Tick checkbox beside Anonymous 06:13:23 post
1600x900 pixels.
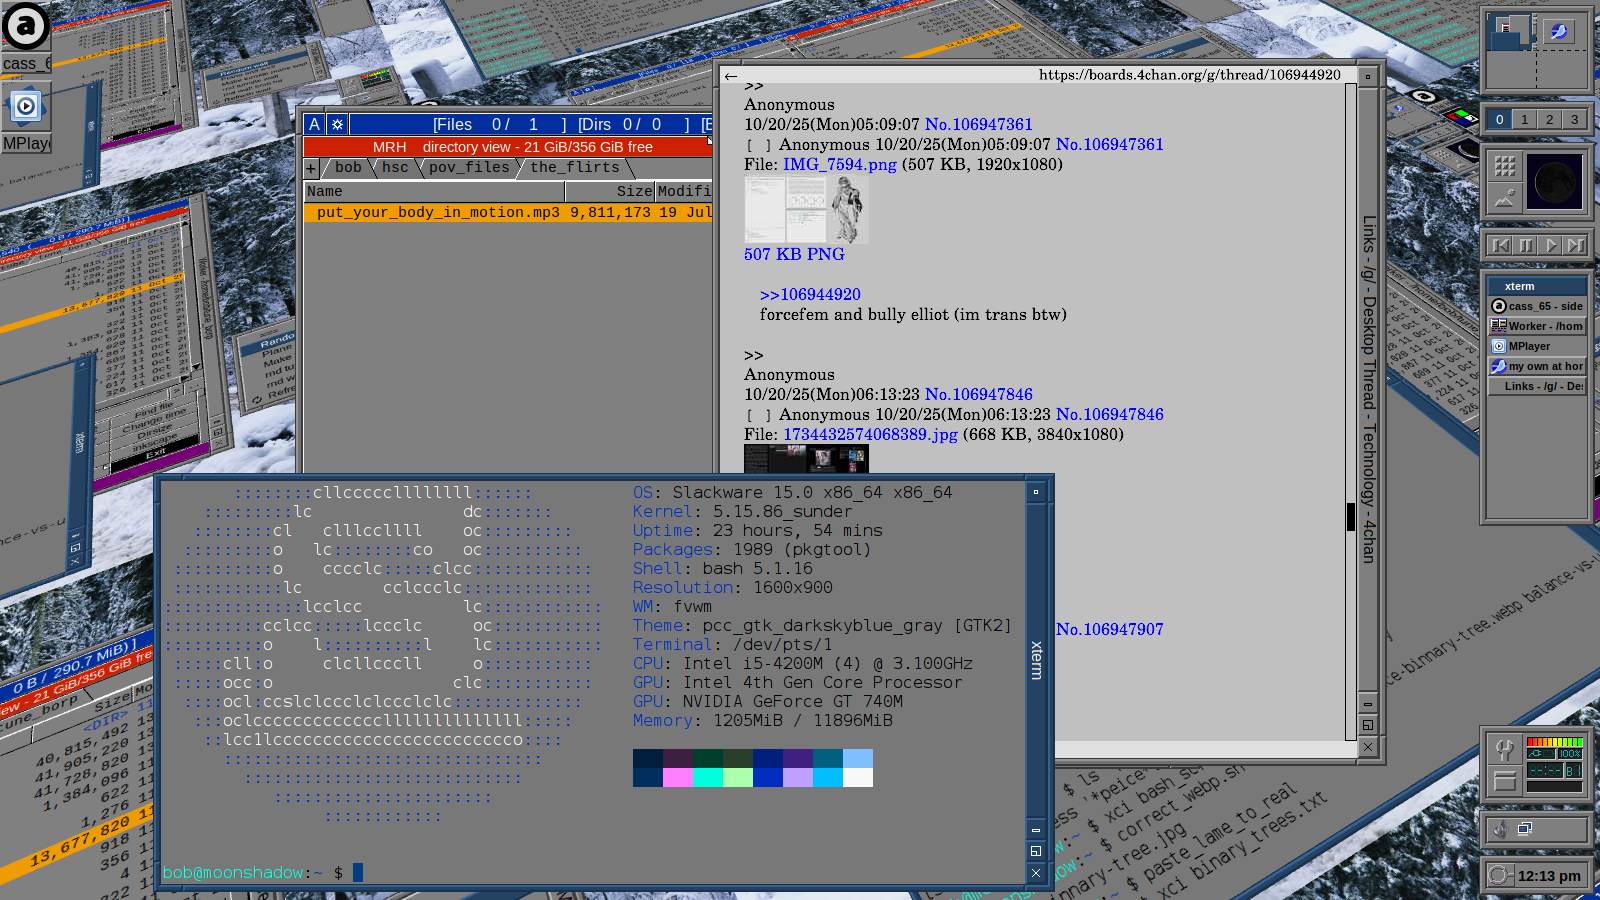click(x=759, y=415)
